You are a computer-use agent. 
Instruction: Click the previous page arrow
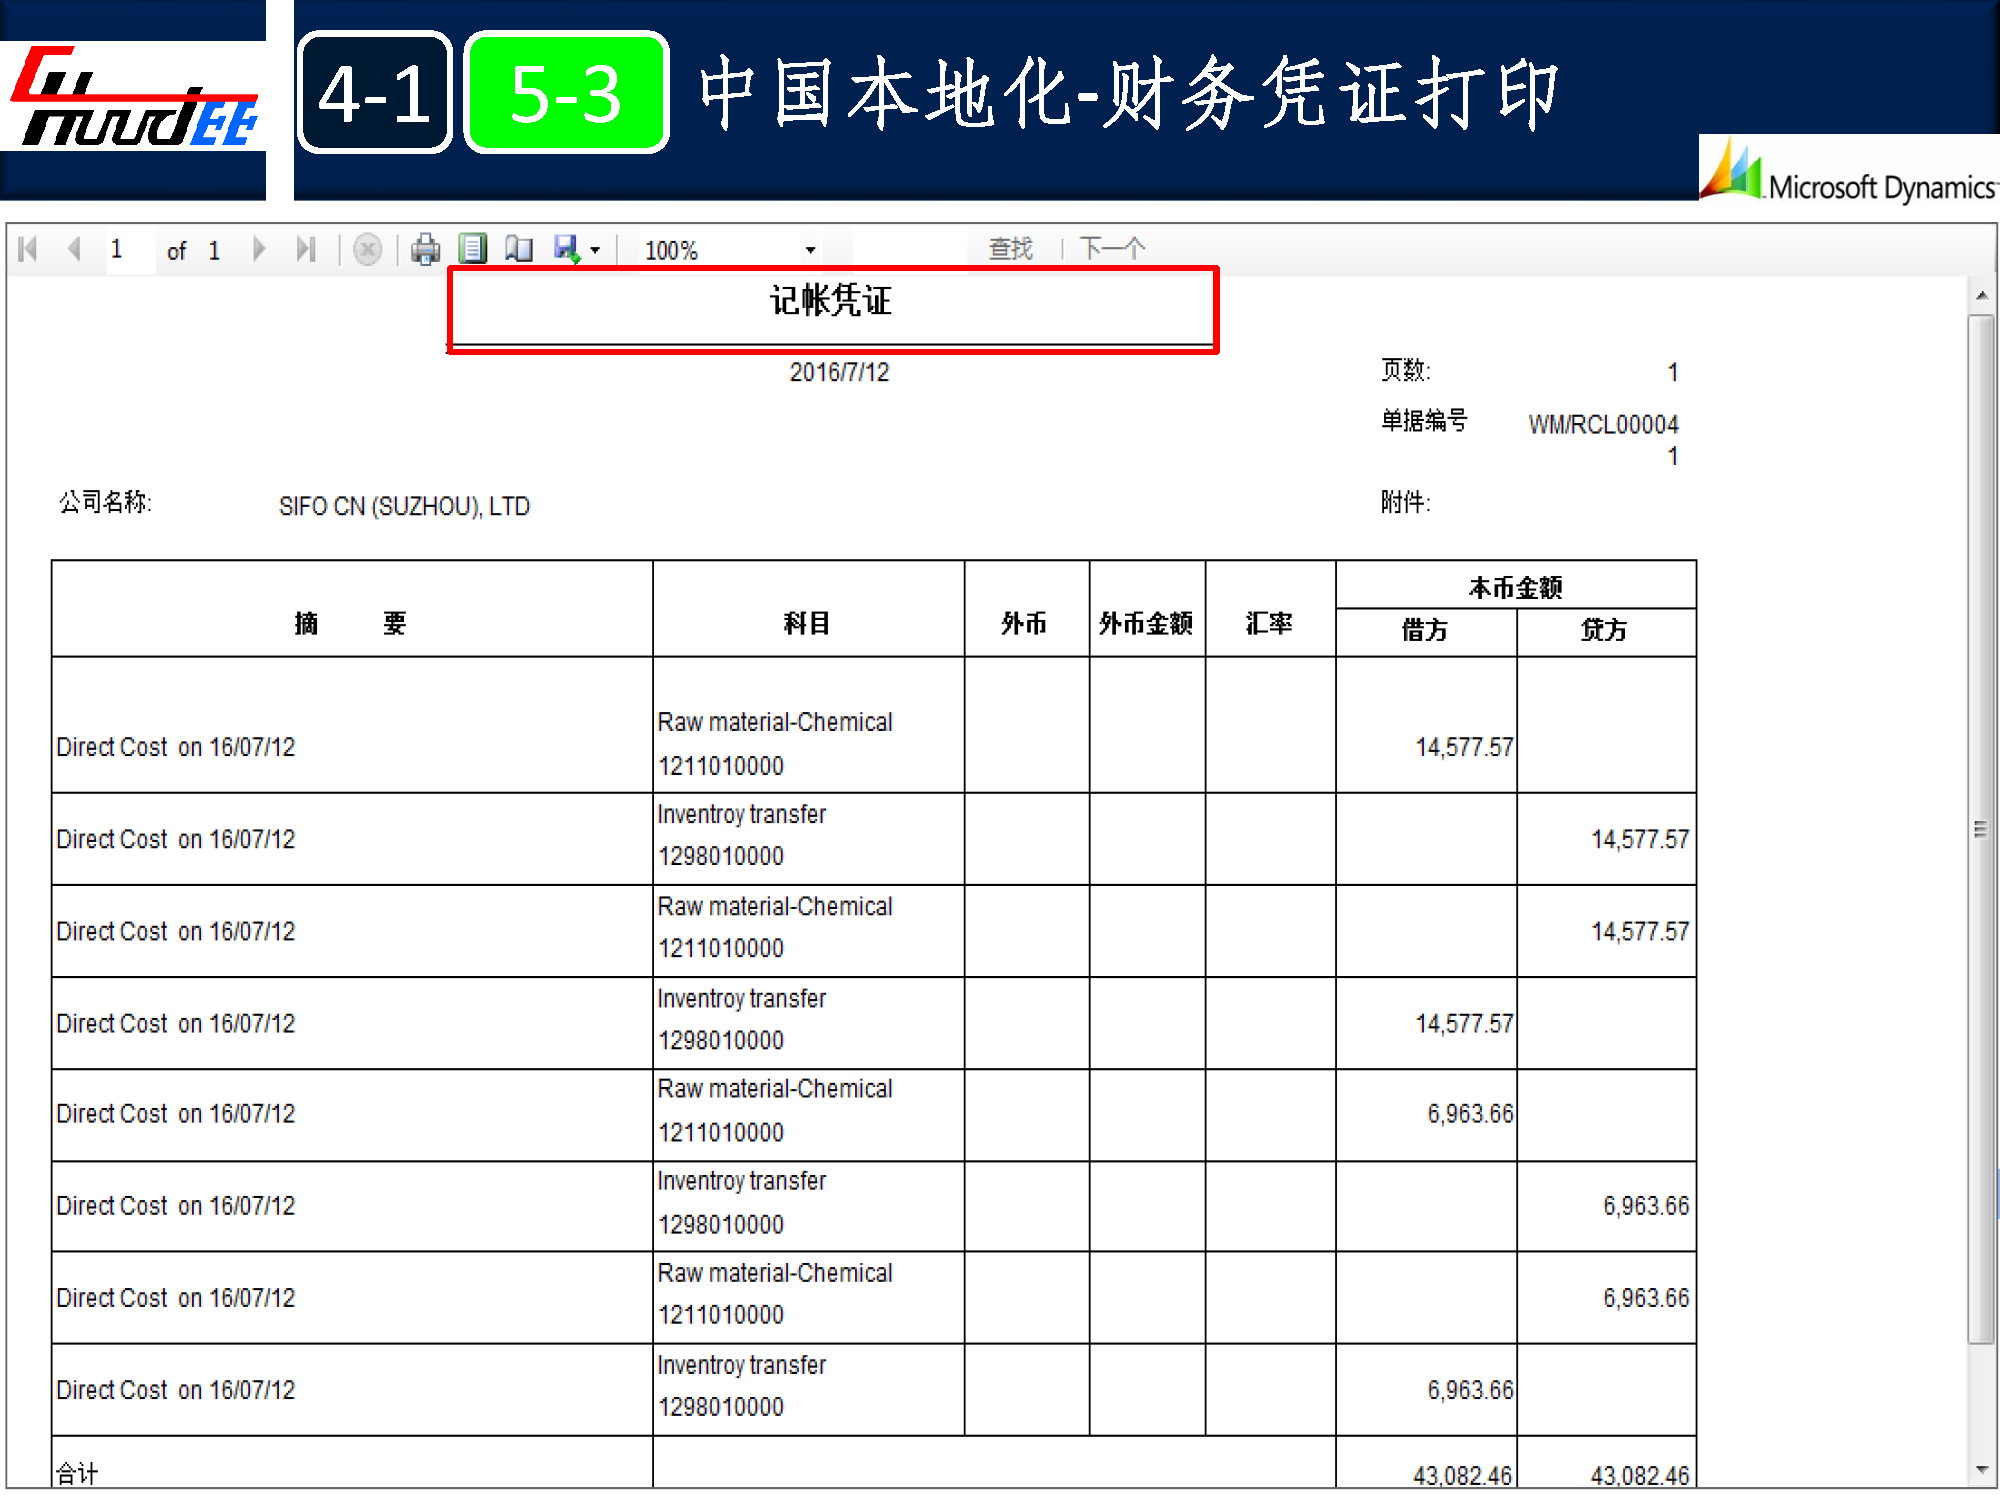click(x=74, y=249)
